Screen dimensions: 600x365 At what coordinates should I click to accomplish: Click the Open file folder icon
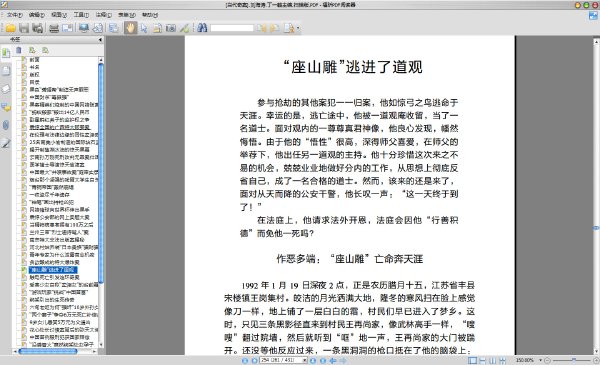coord(10,28)
